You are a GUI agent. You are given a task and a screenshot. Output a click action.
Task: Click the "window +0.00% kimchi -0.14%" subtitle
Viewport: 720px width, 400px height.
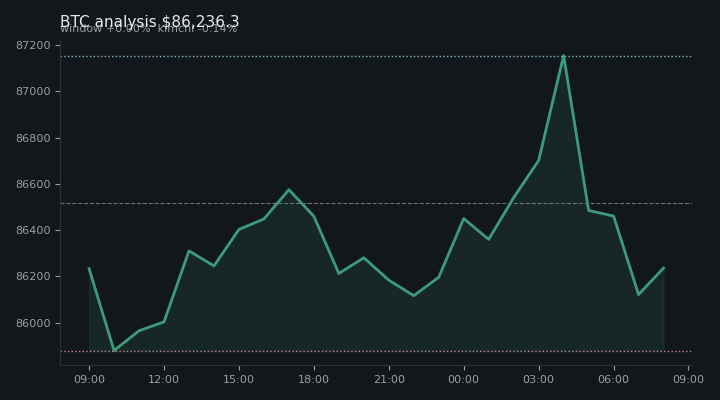(149, 29)
